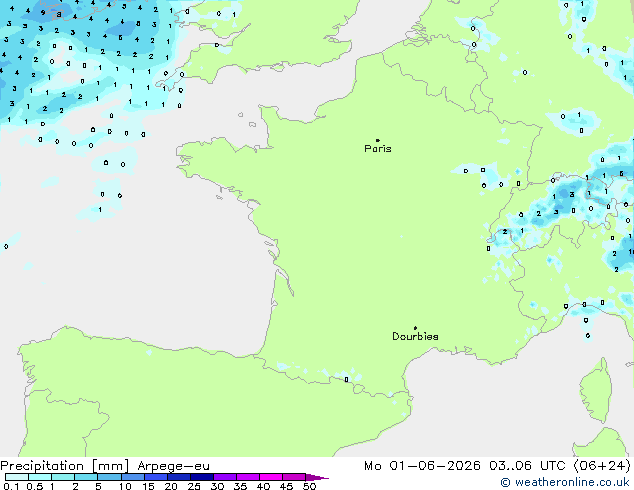Click the 'Precipitation [mm]' title text
This screenshot has height=490, width=634.
coord(65,466)
